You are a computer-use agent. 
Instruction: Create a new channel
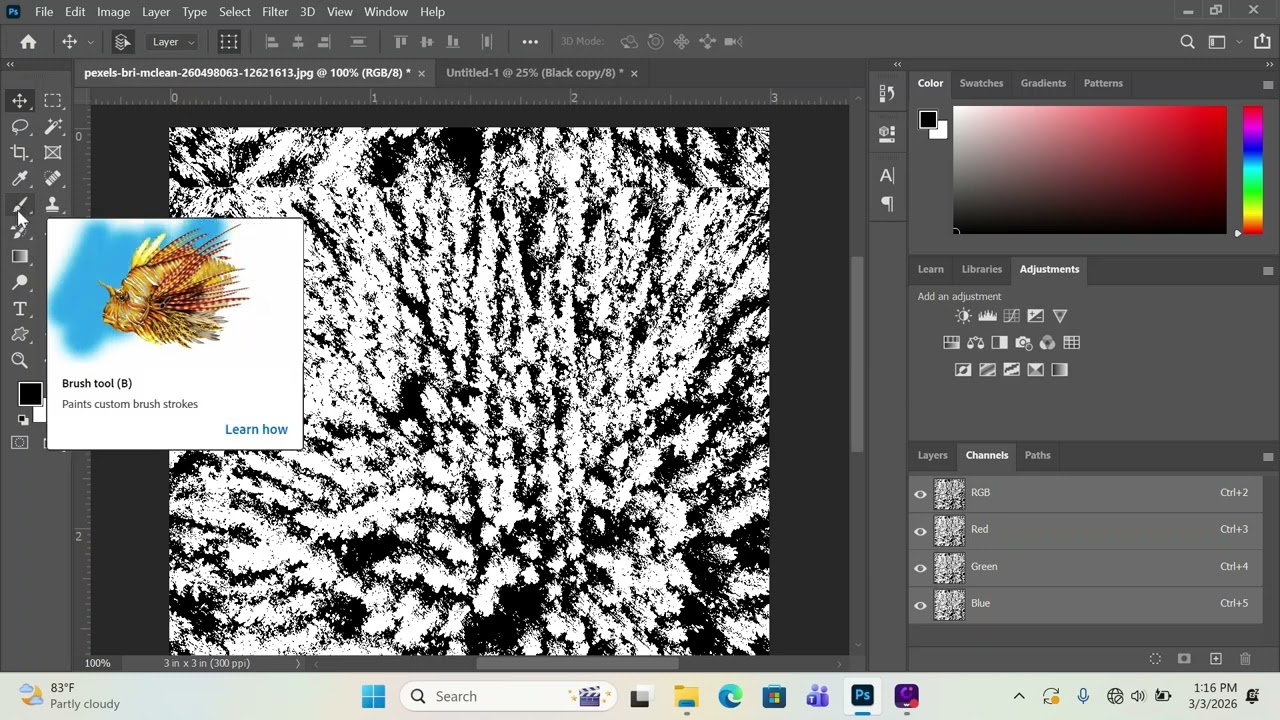click(1216, 659)
